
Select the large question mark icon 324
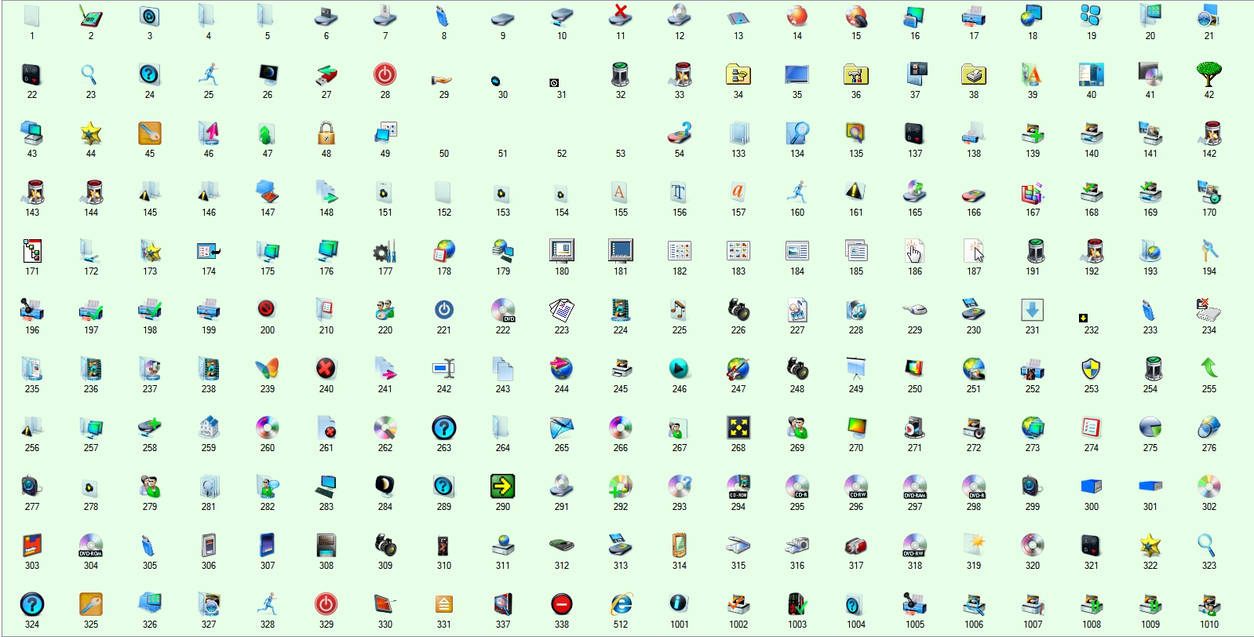pos(32,605)
